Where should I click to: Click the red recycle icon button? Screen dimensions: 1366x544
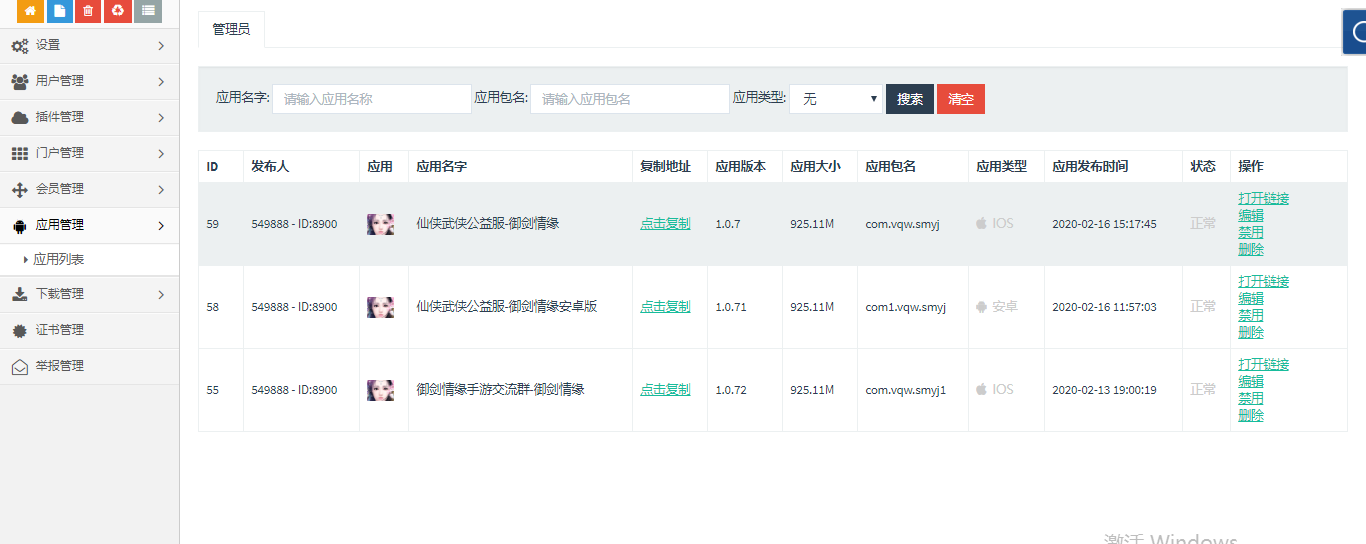(x=118, y=11)
